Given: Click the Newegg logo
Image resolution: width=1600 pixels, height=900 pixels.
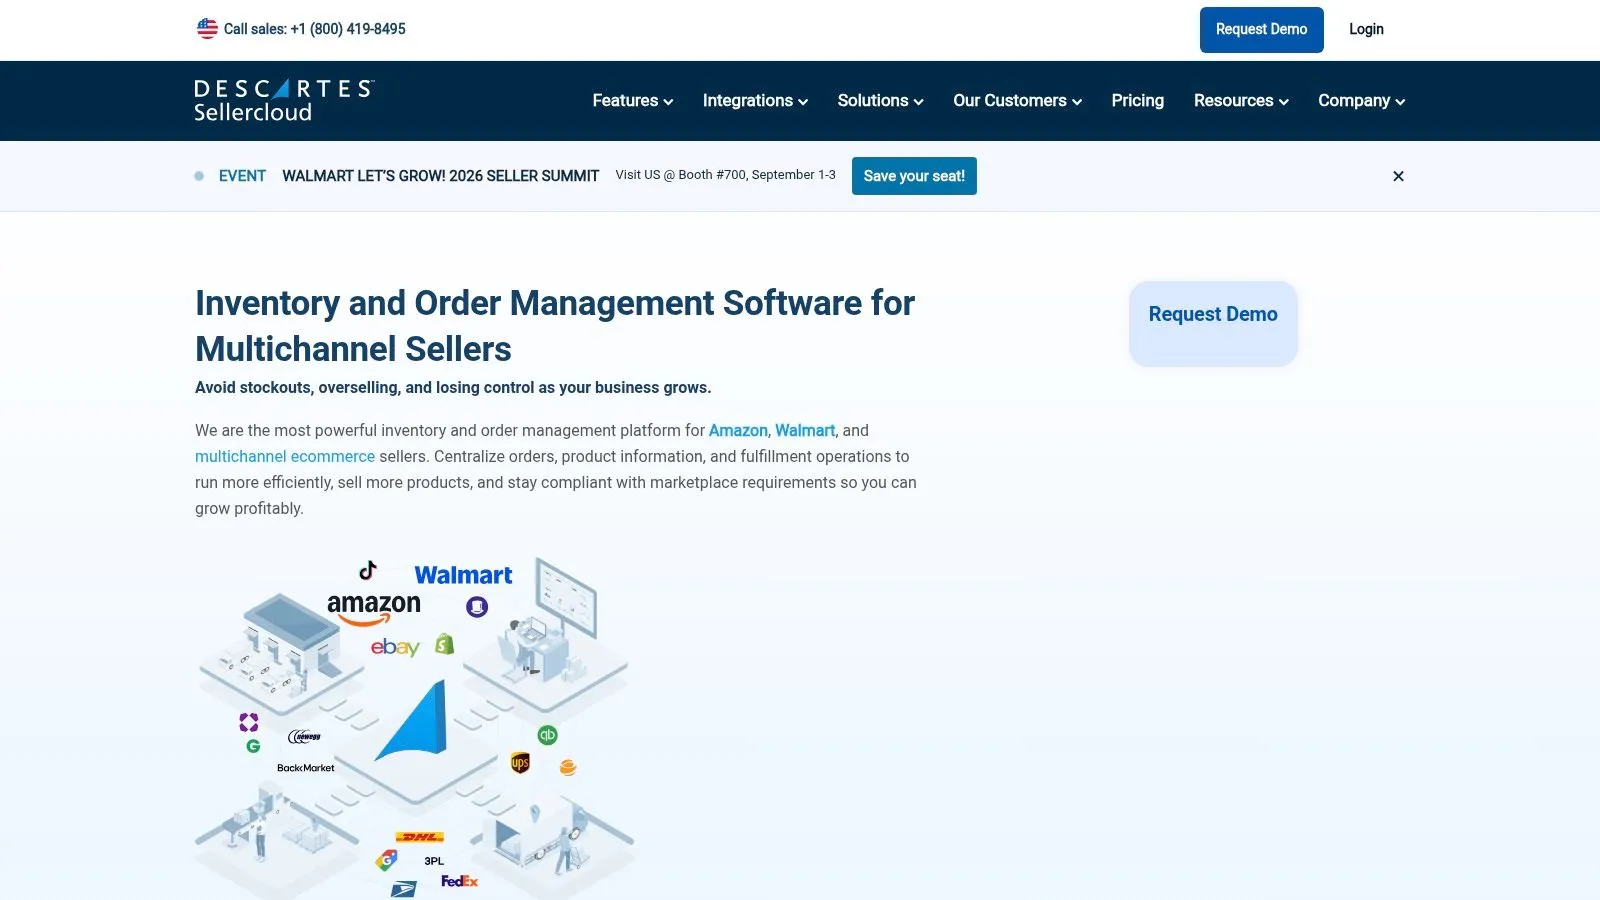Looking at the screenshot, I should point(305,737).
